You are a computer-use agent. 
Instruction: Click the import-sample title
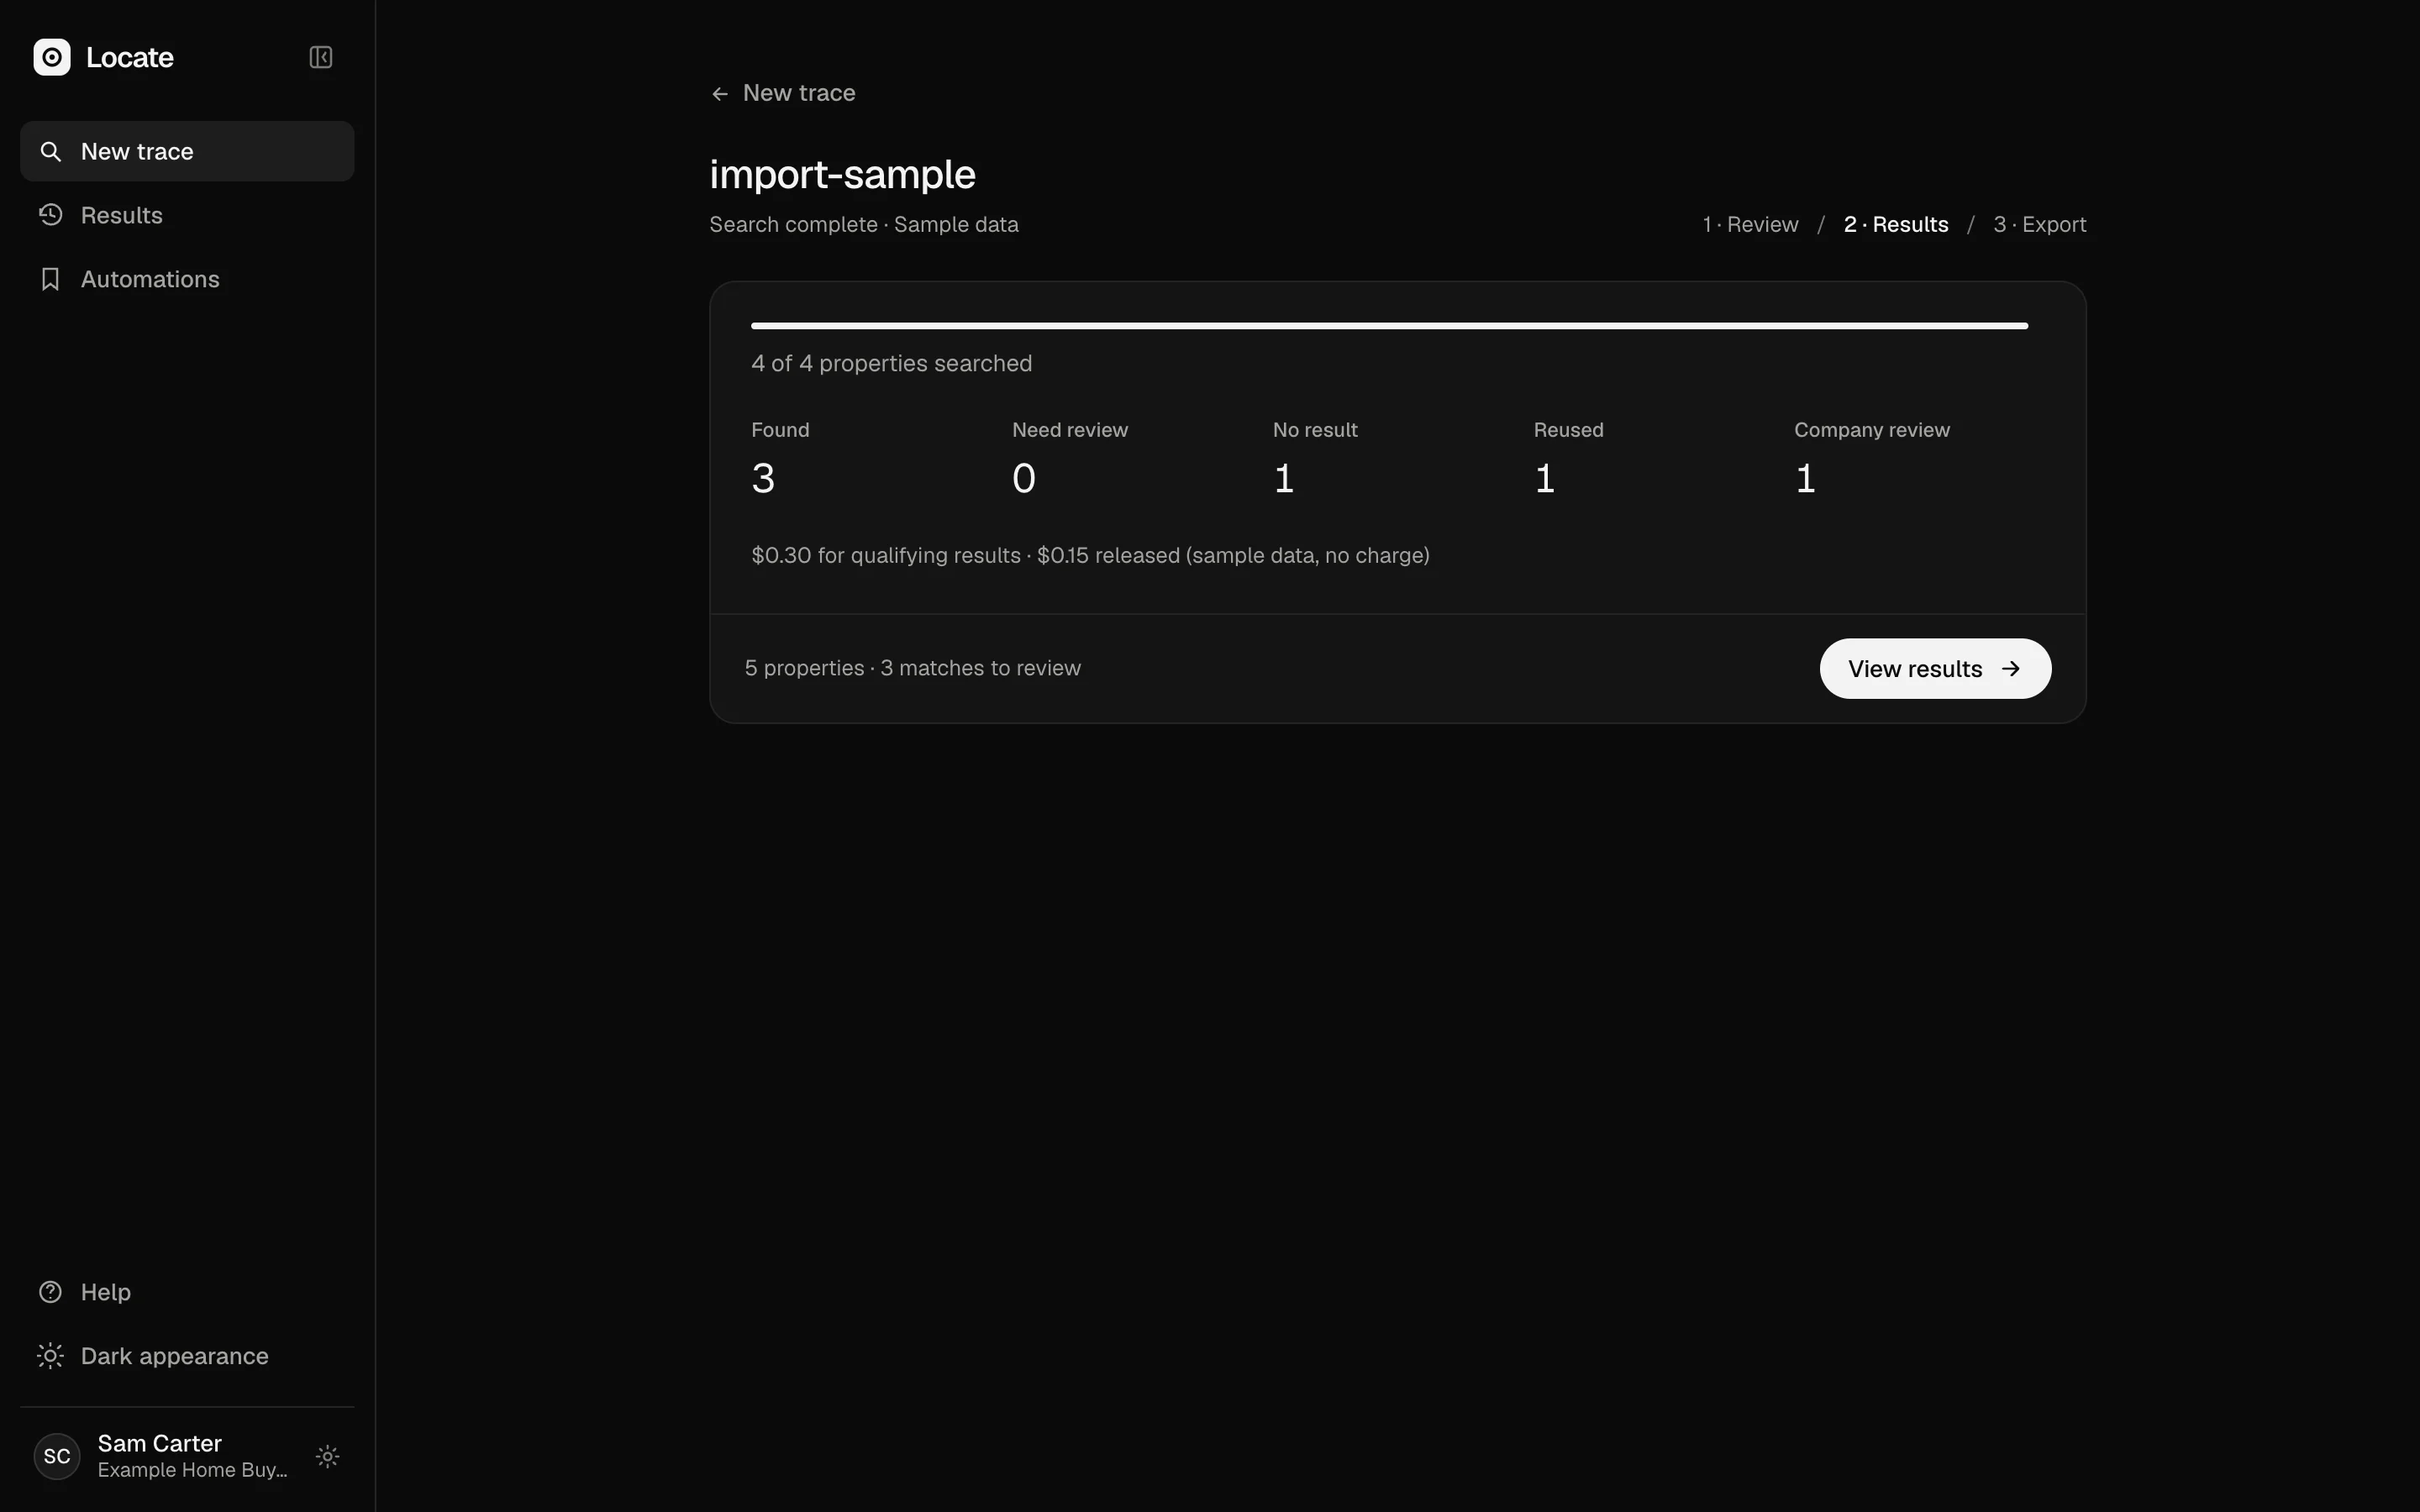[x=842, y=174]
